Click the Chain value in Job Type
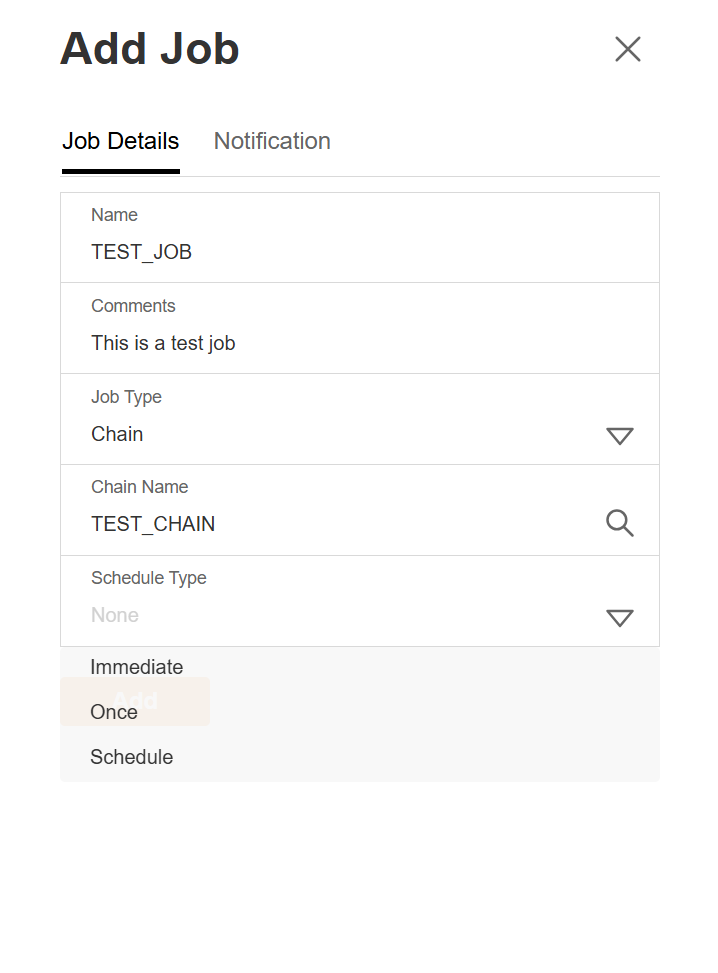The image size is (718, 973). click(x=117, y=434)
